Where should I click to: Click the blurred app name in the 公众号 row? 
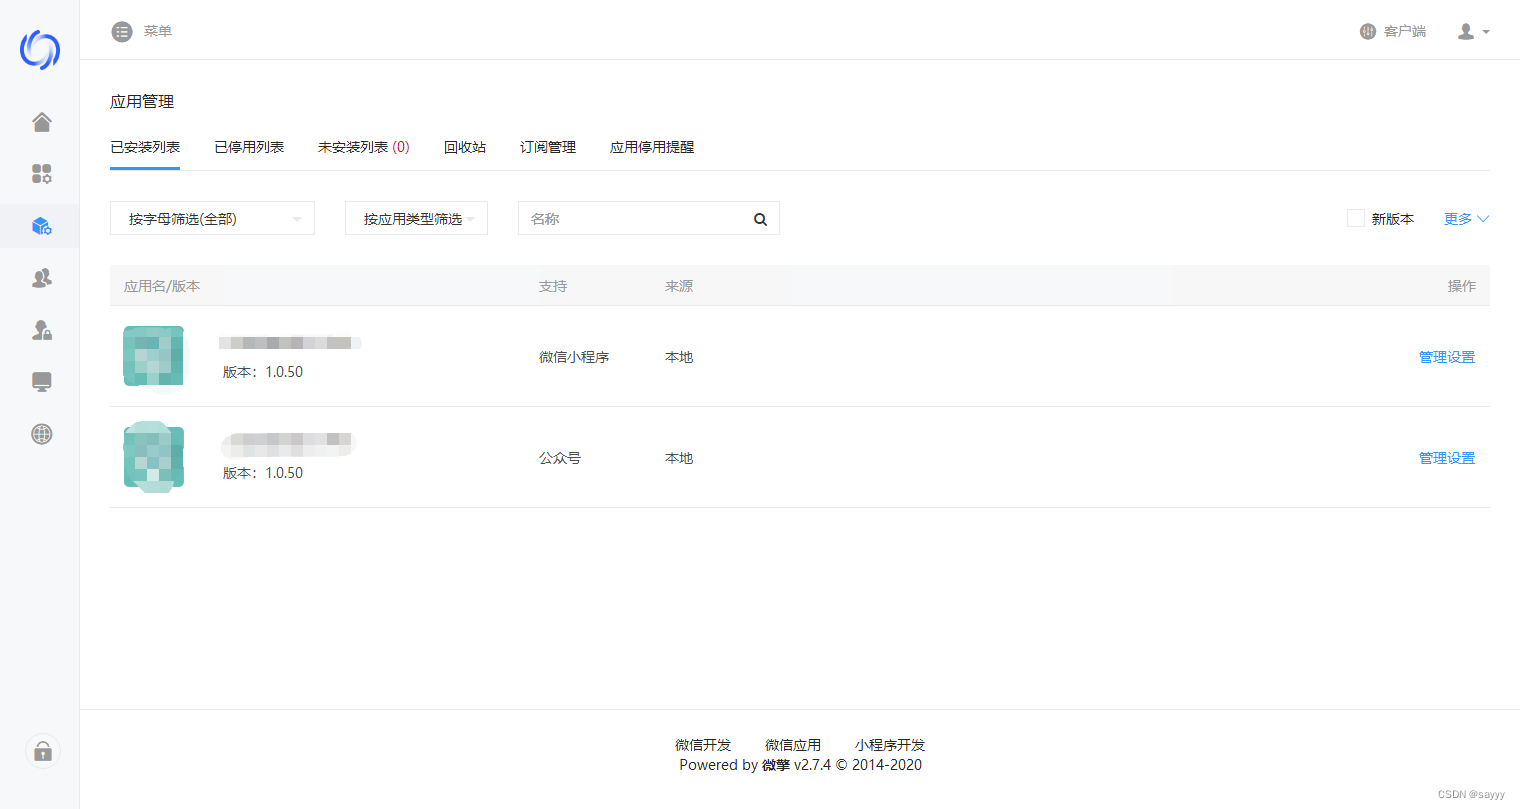pyautogui.click(x=288, y=443)
